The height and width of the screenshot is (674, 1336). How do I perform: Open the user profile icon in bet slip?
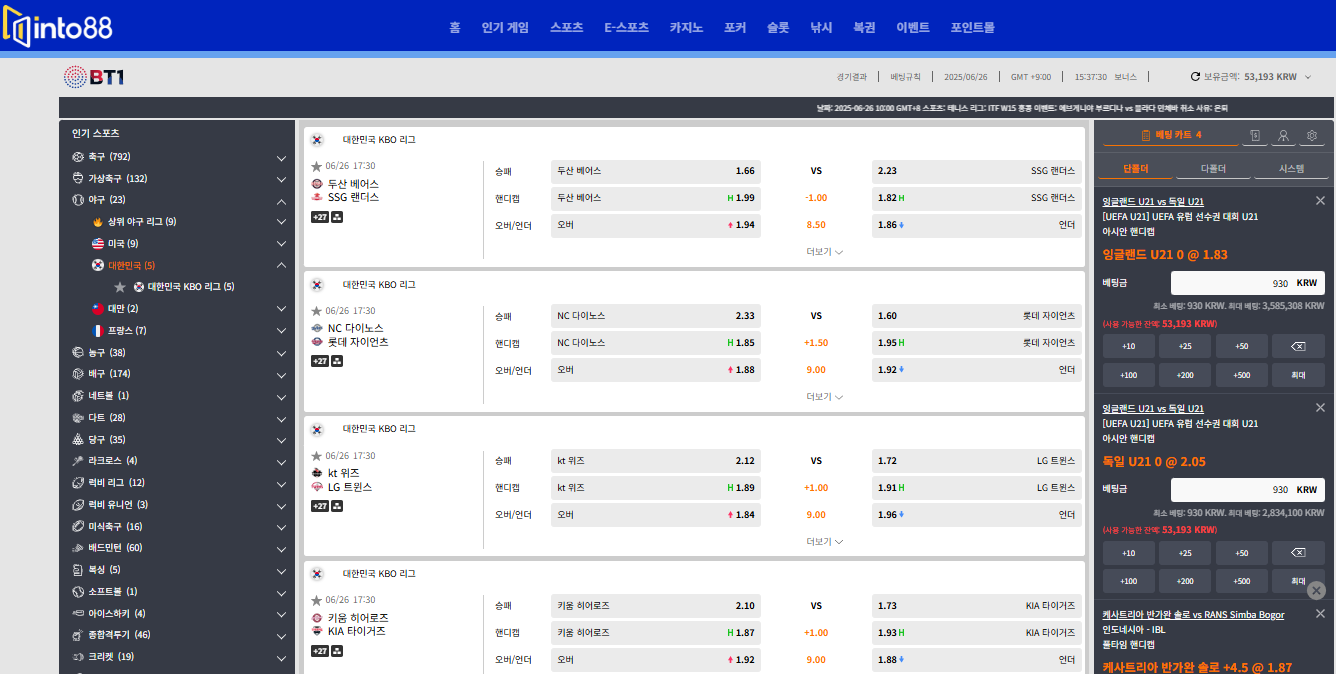[x=1284, y=136]
